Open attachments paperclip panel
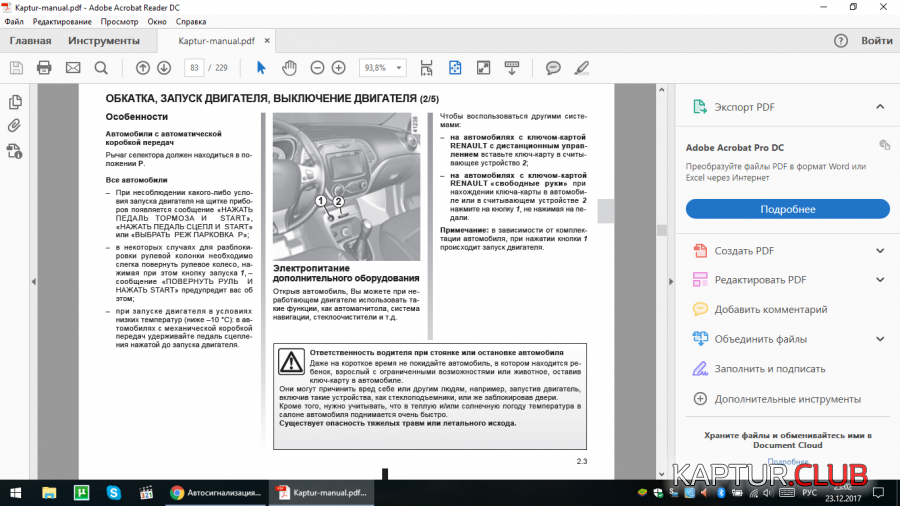 [x=15, y=126]
